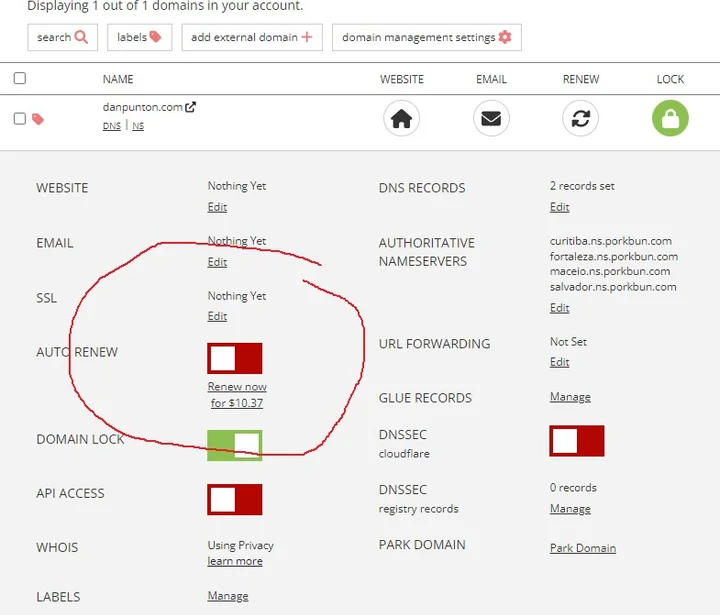Click Edit under Email
The width and height of the screenshot is (720, 615).
point(217,262)
